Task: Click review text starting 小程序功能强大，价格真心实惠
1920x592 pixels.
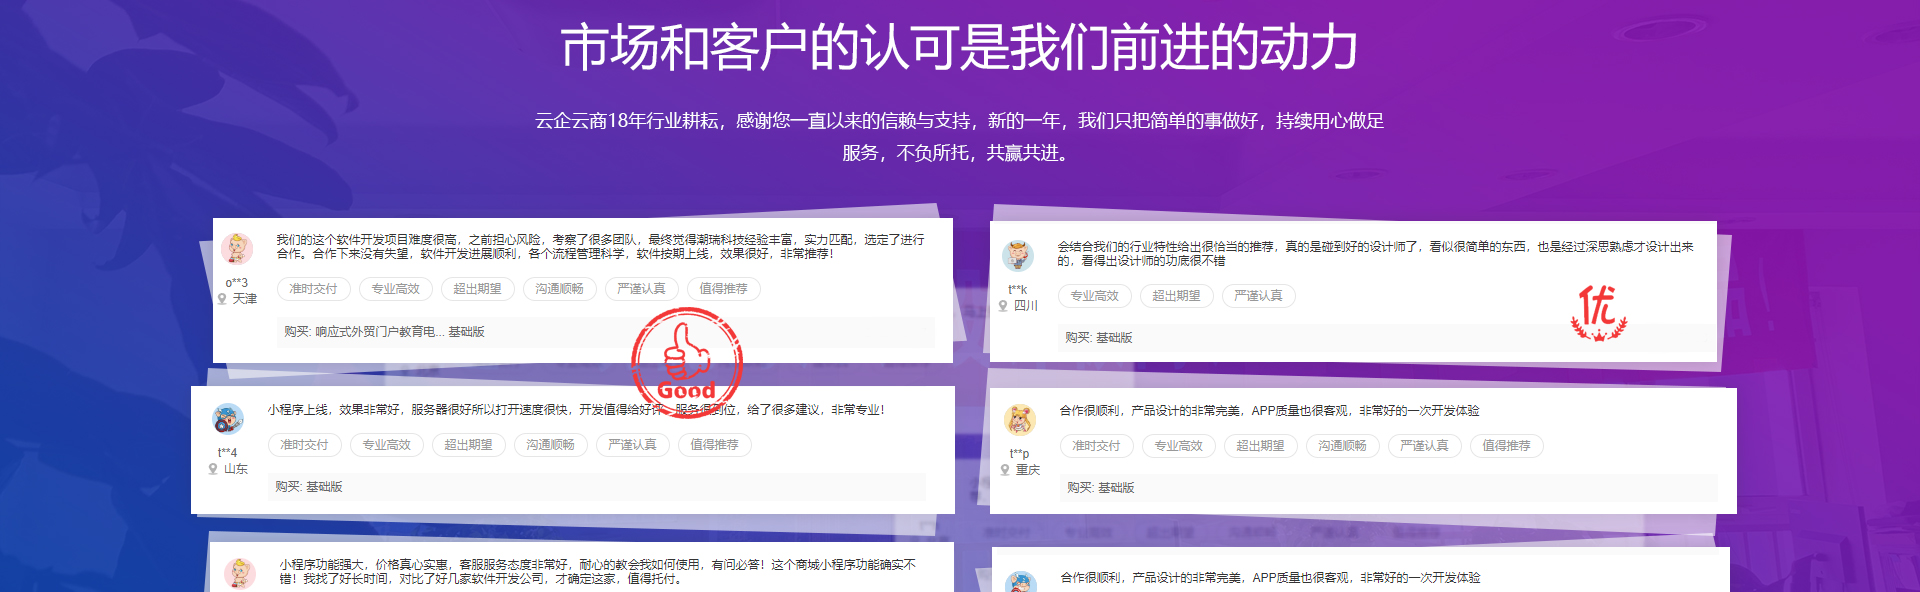Action: tap(598, 572)
